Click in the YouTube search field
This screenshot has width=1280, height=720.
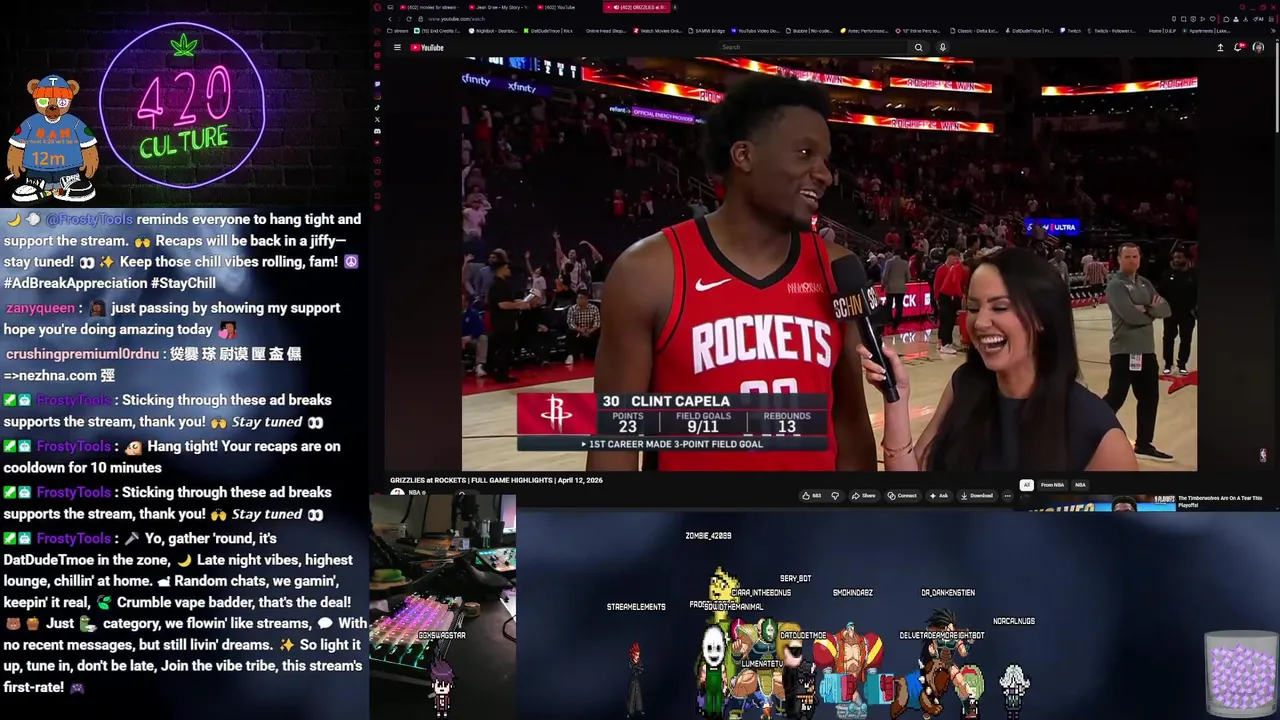point(813,47)
